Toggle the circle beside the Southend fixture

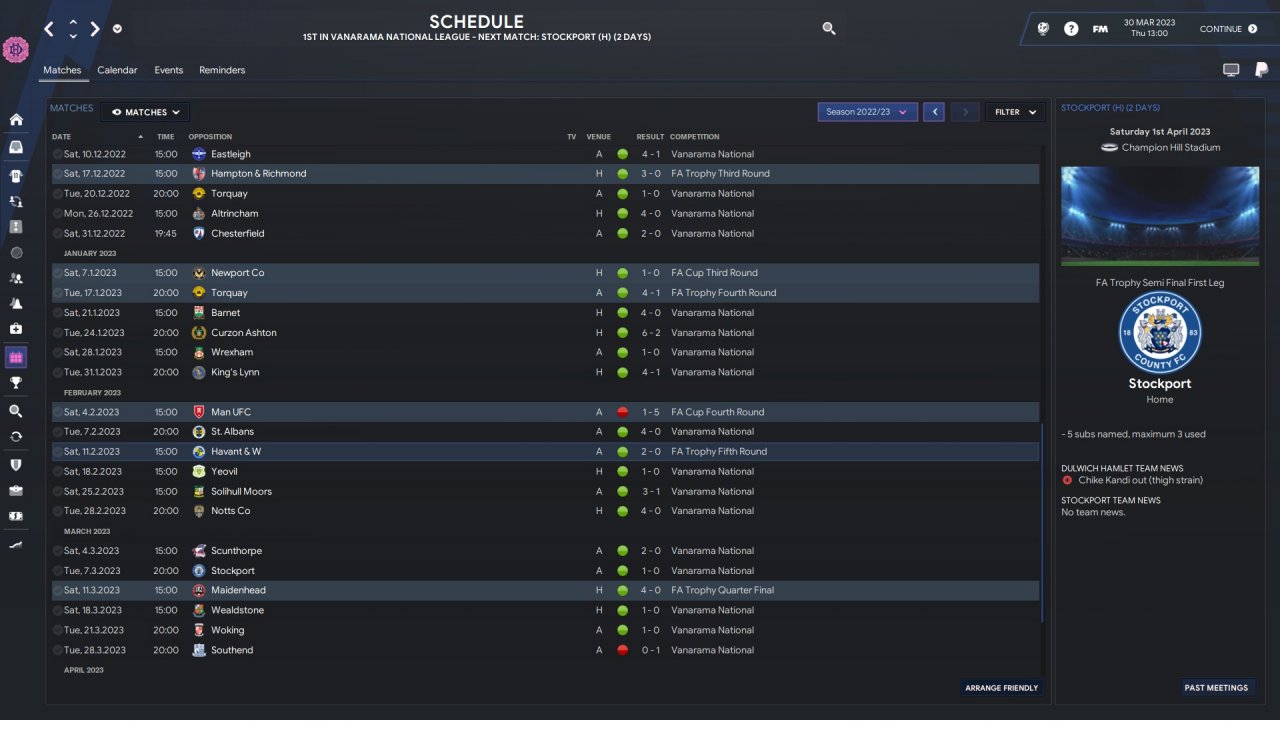click(x=58, y=650)
